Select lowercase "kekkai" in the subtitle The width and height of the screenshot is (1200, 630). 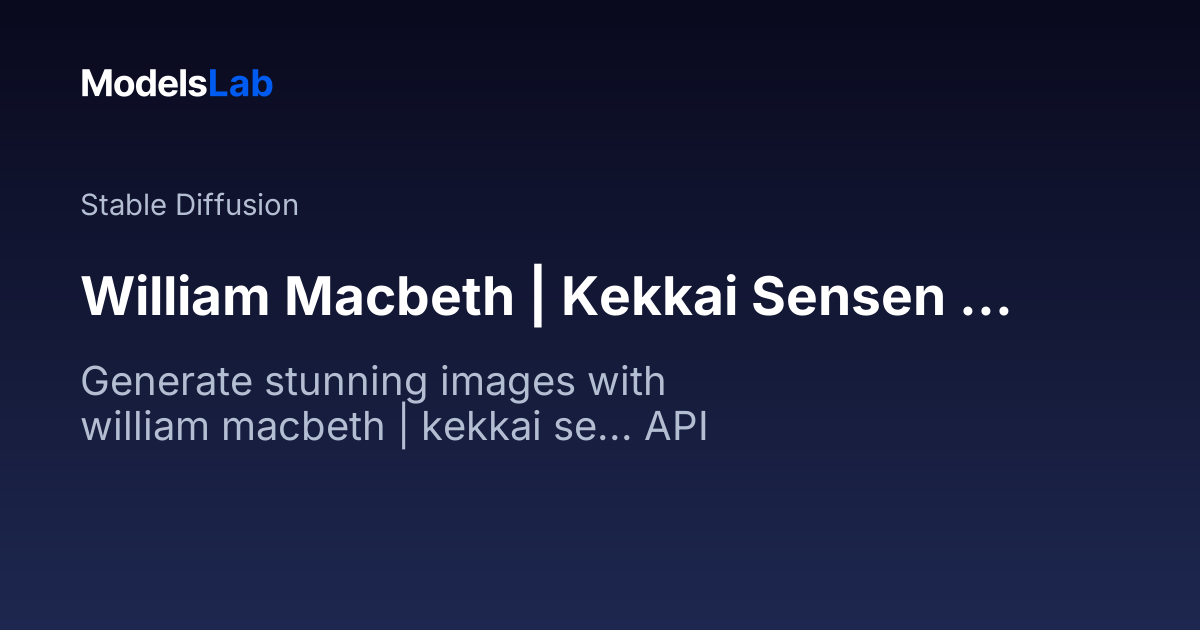(x=472, y=427)
